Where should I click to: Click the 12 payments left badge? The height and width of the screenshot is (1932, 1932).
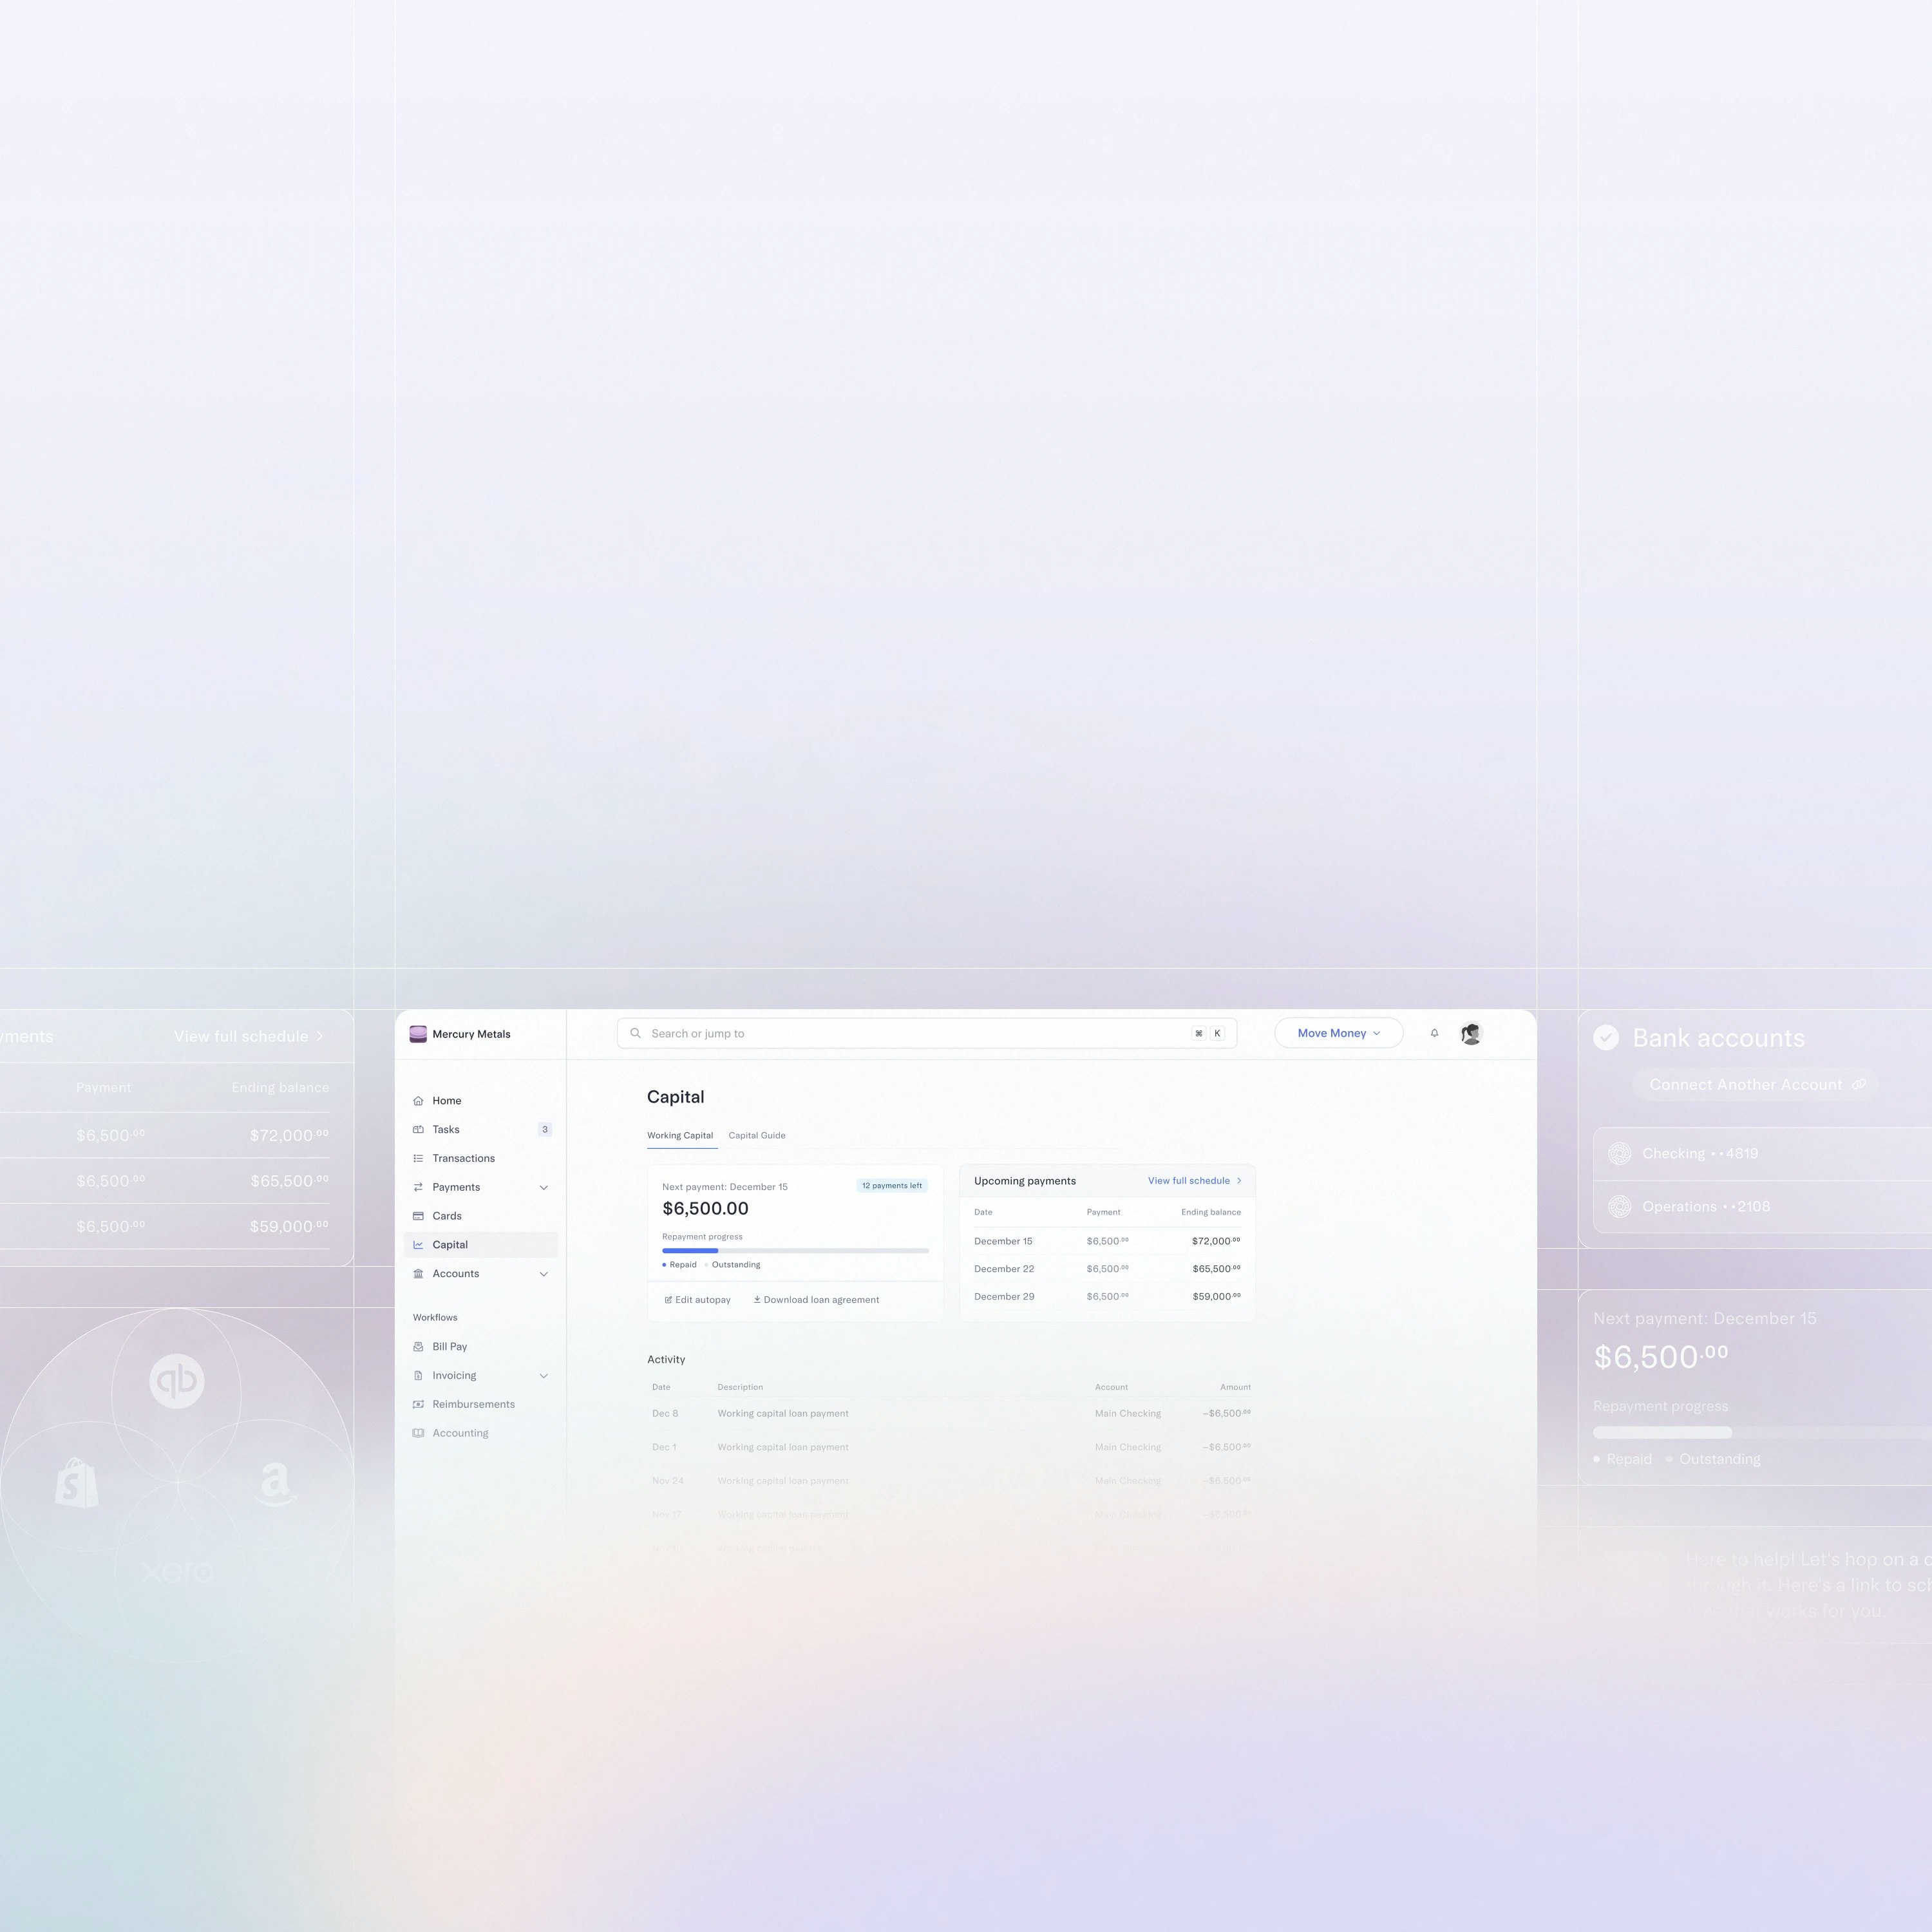click(892, 1186)
